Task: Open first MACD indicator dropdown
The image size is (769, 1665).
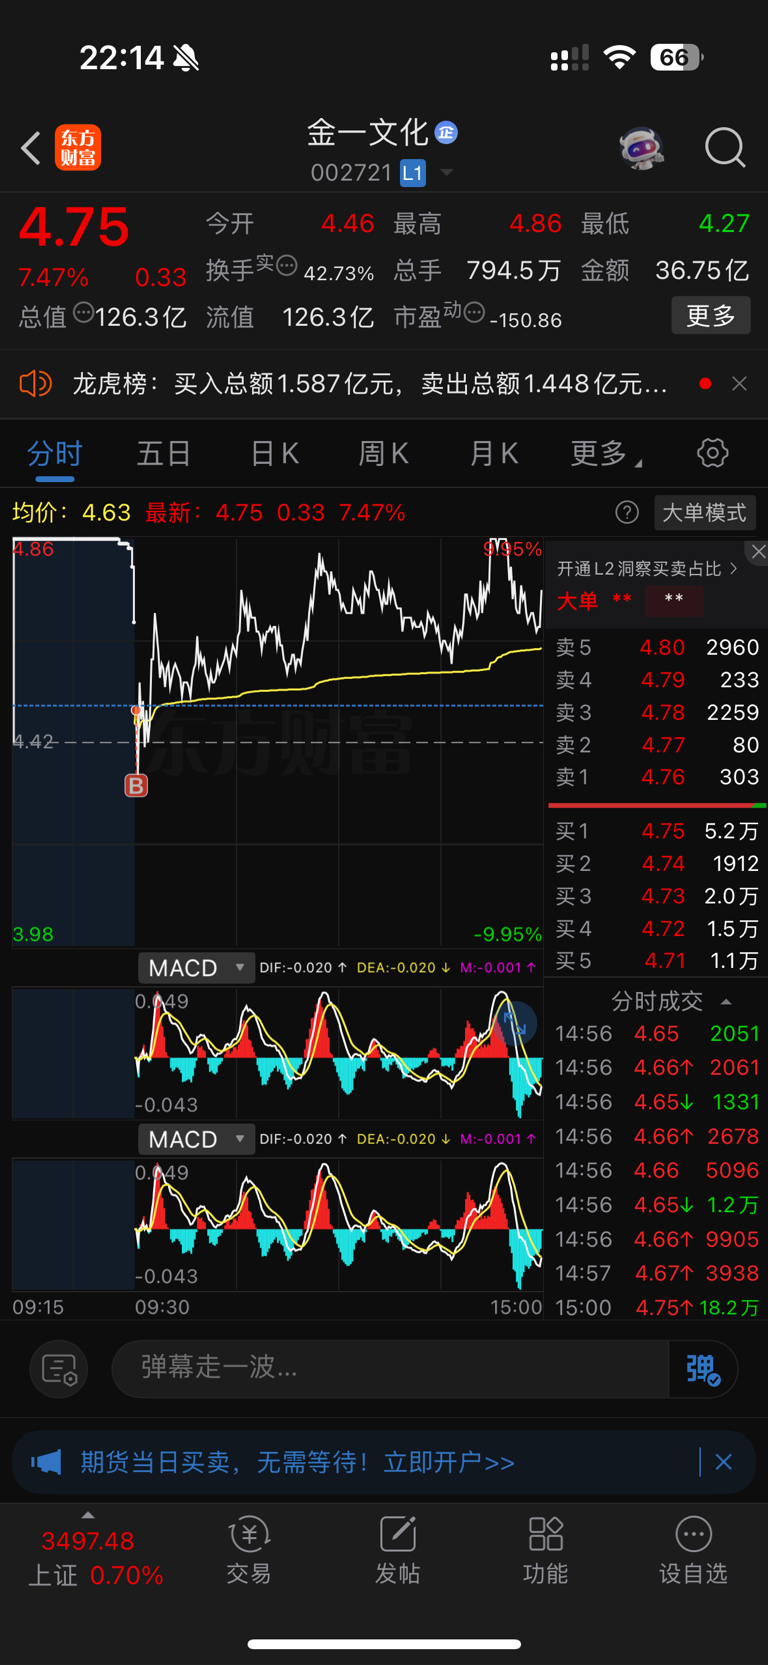Action: (196, 968)
